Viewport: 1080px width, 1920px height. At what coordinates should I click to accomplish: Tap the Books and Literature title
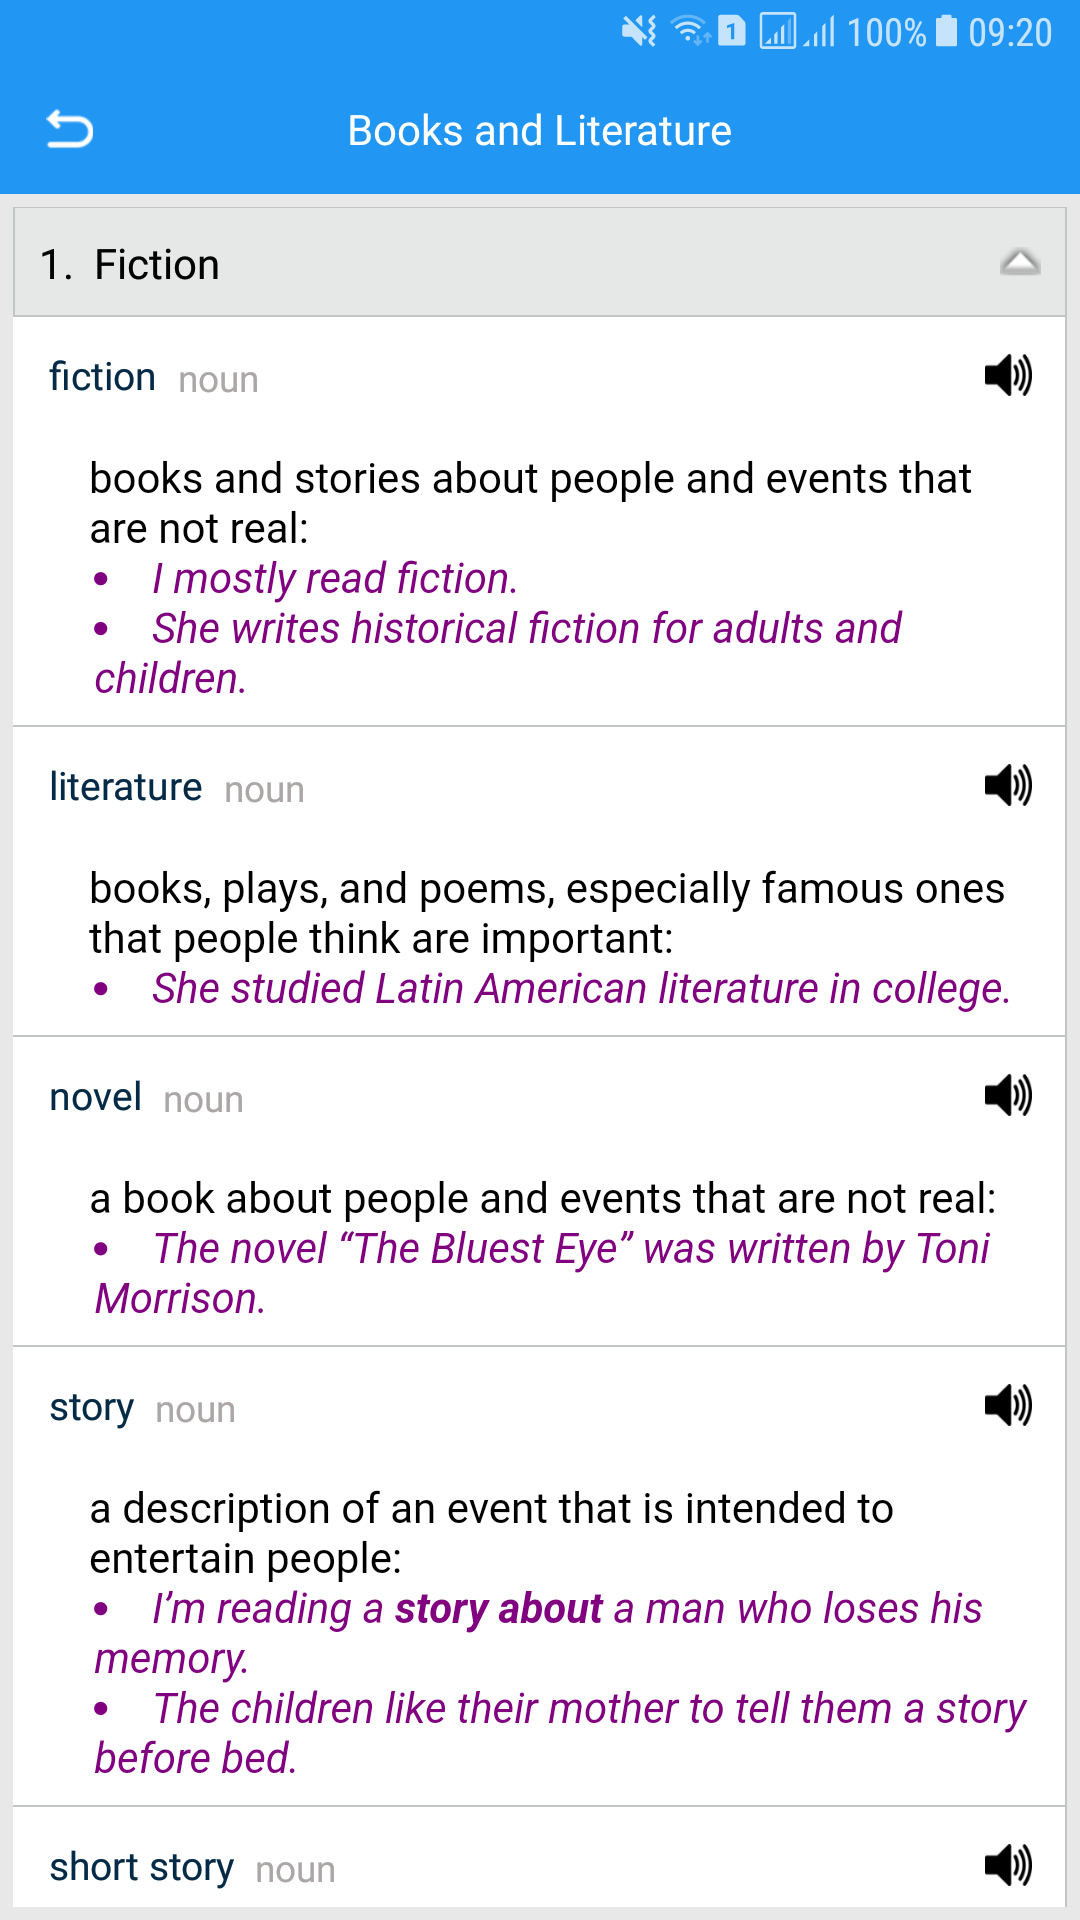pos(540,131)
